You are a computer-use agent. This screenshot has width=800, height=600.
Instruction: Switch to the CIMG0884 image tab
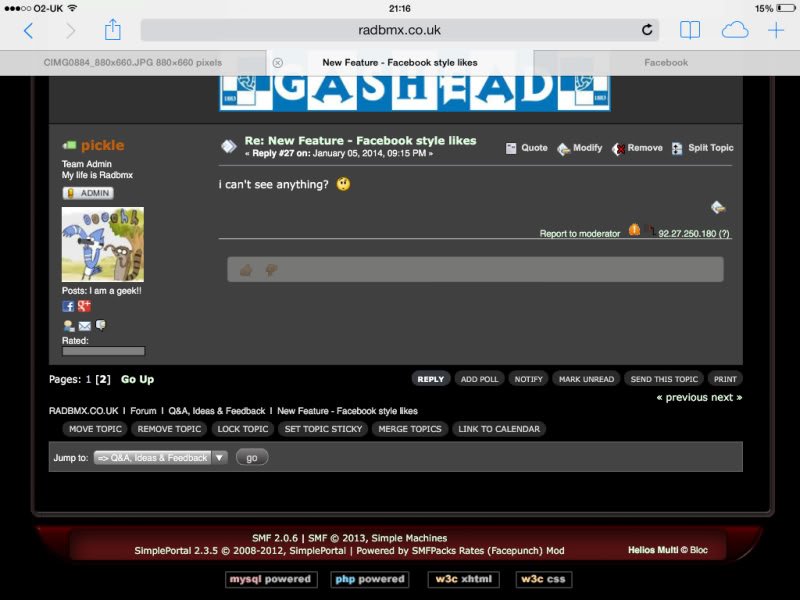click(x=133, y=63)
